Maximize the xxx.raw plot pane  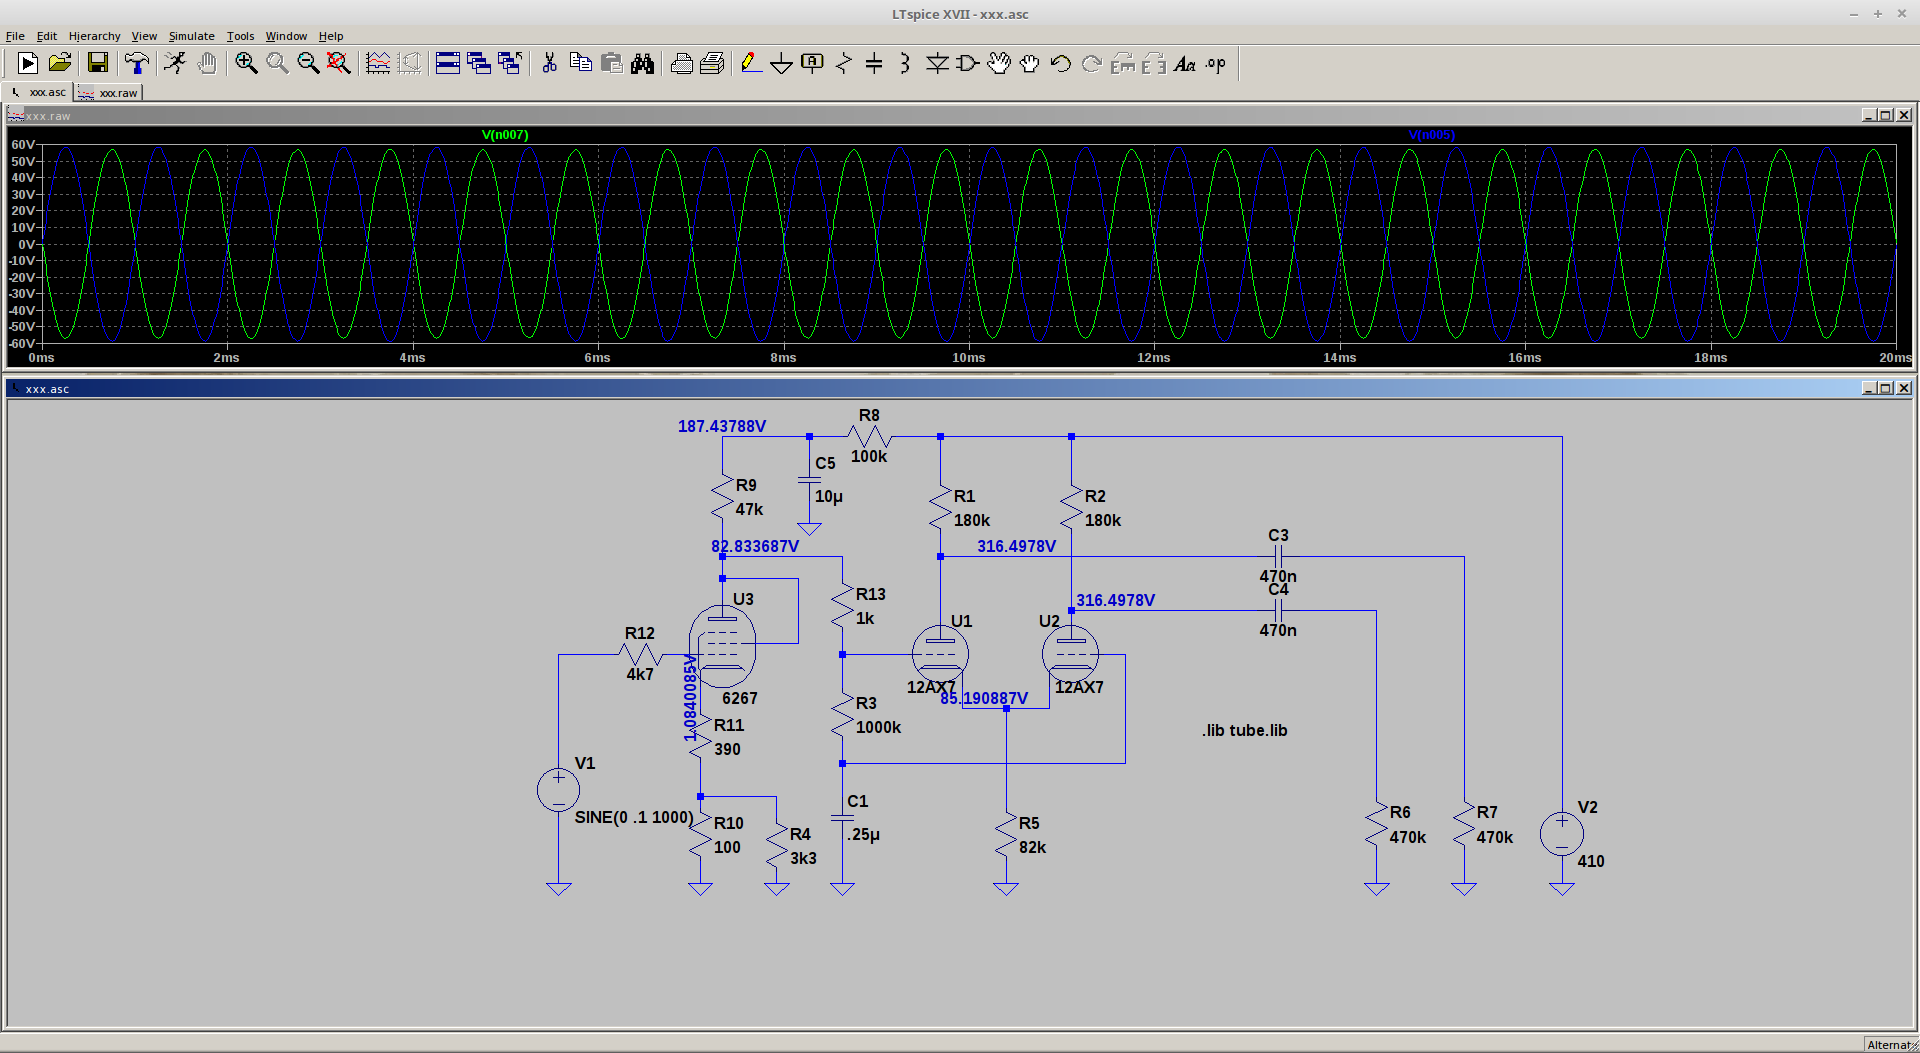[x=1886, y=115]
